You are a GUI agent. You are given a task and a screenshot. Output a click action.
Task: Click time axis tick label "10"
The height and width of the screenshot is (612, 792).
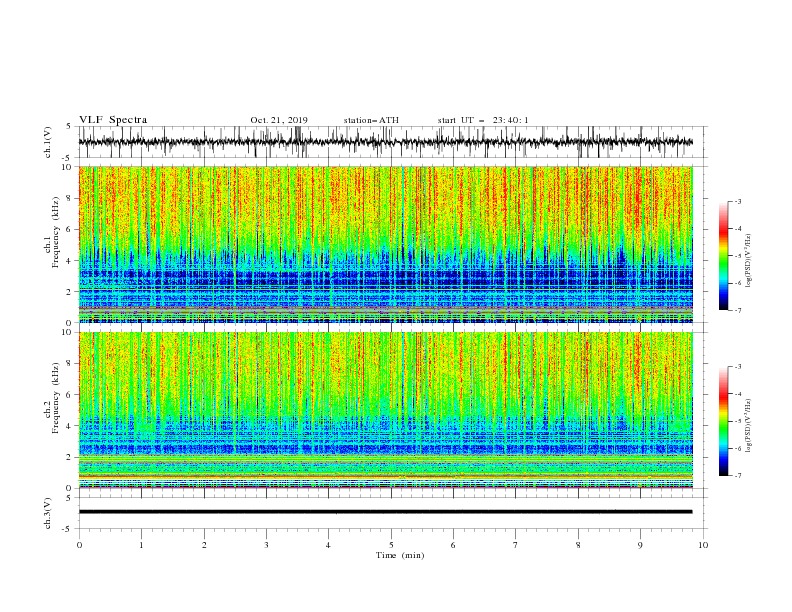tap(703, 545)
